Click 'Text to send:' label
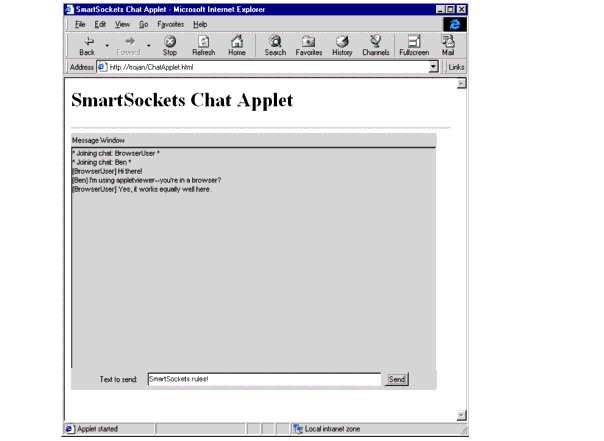 [x=119, y=379]
